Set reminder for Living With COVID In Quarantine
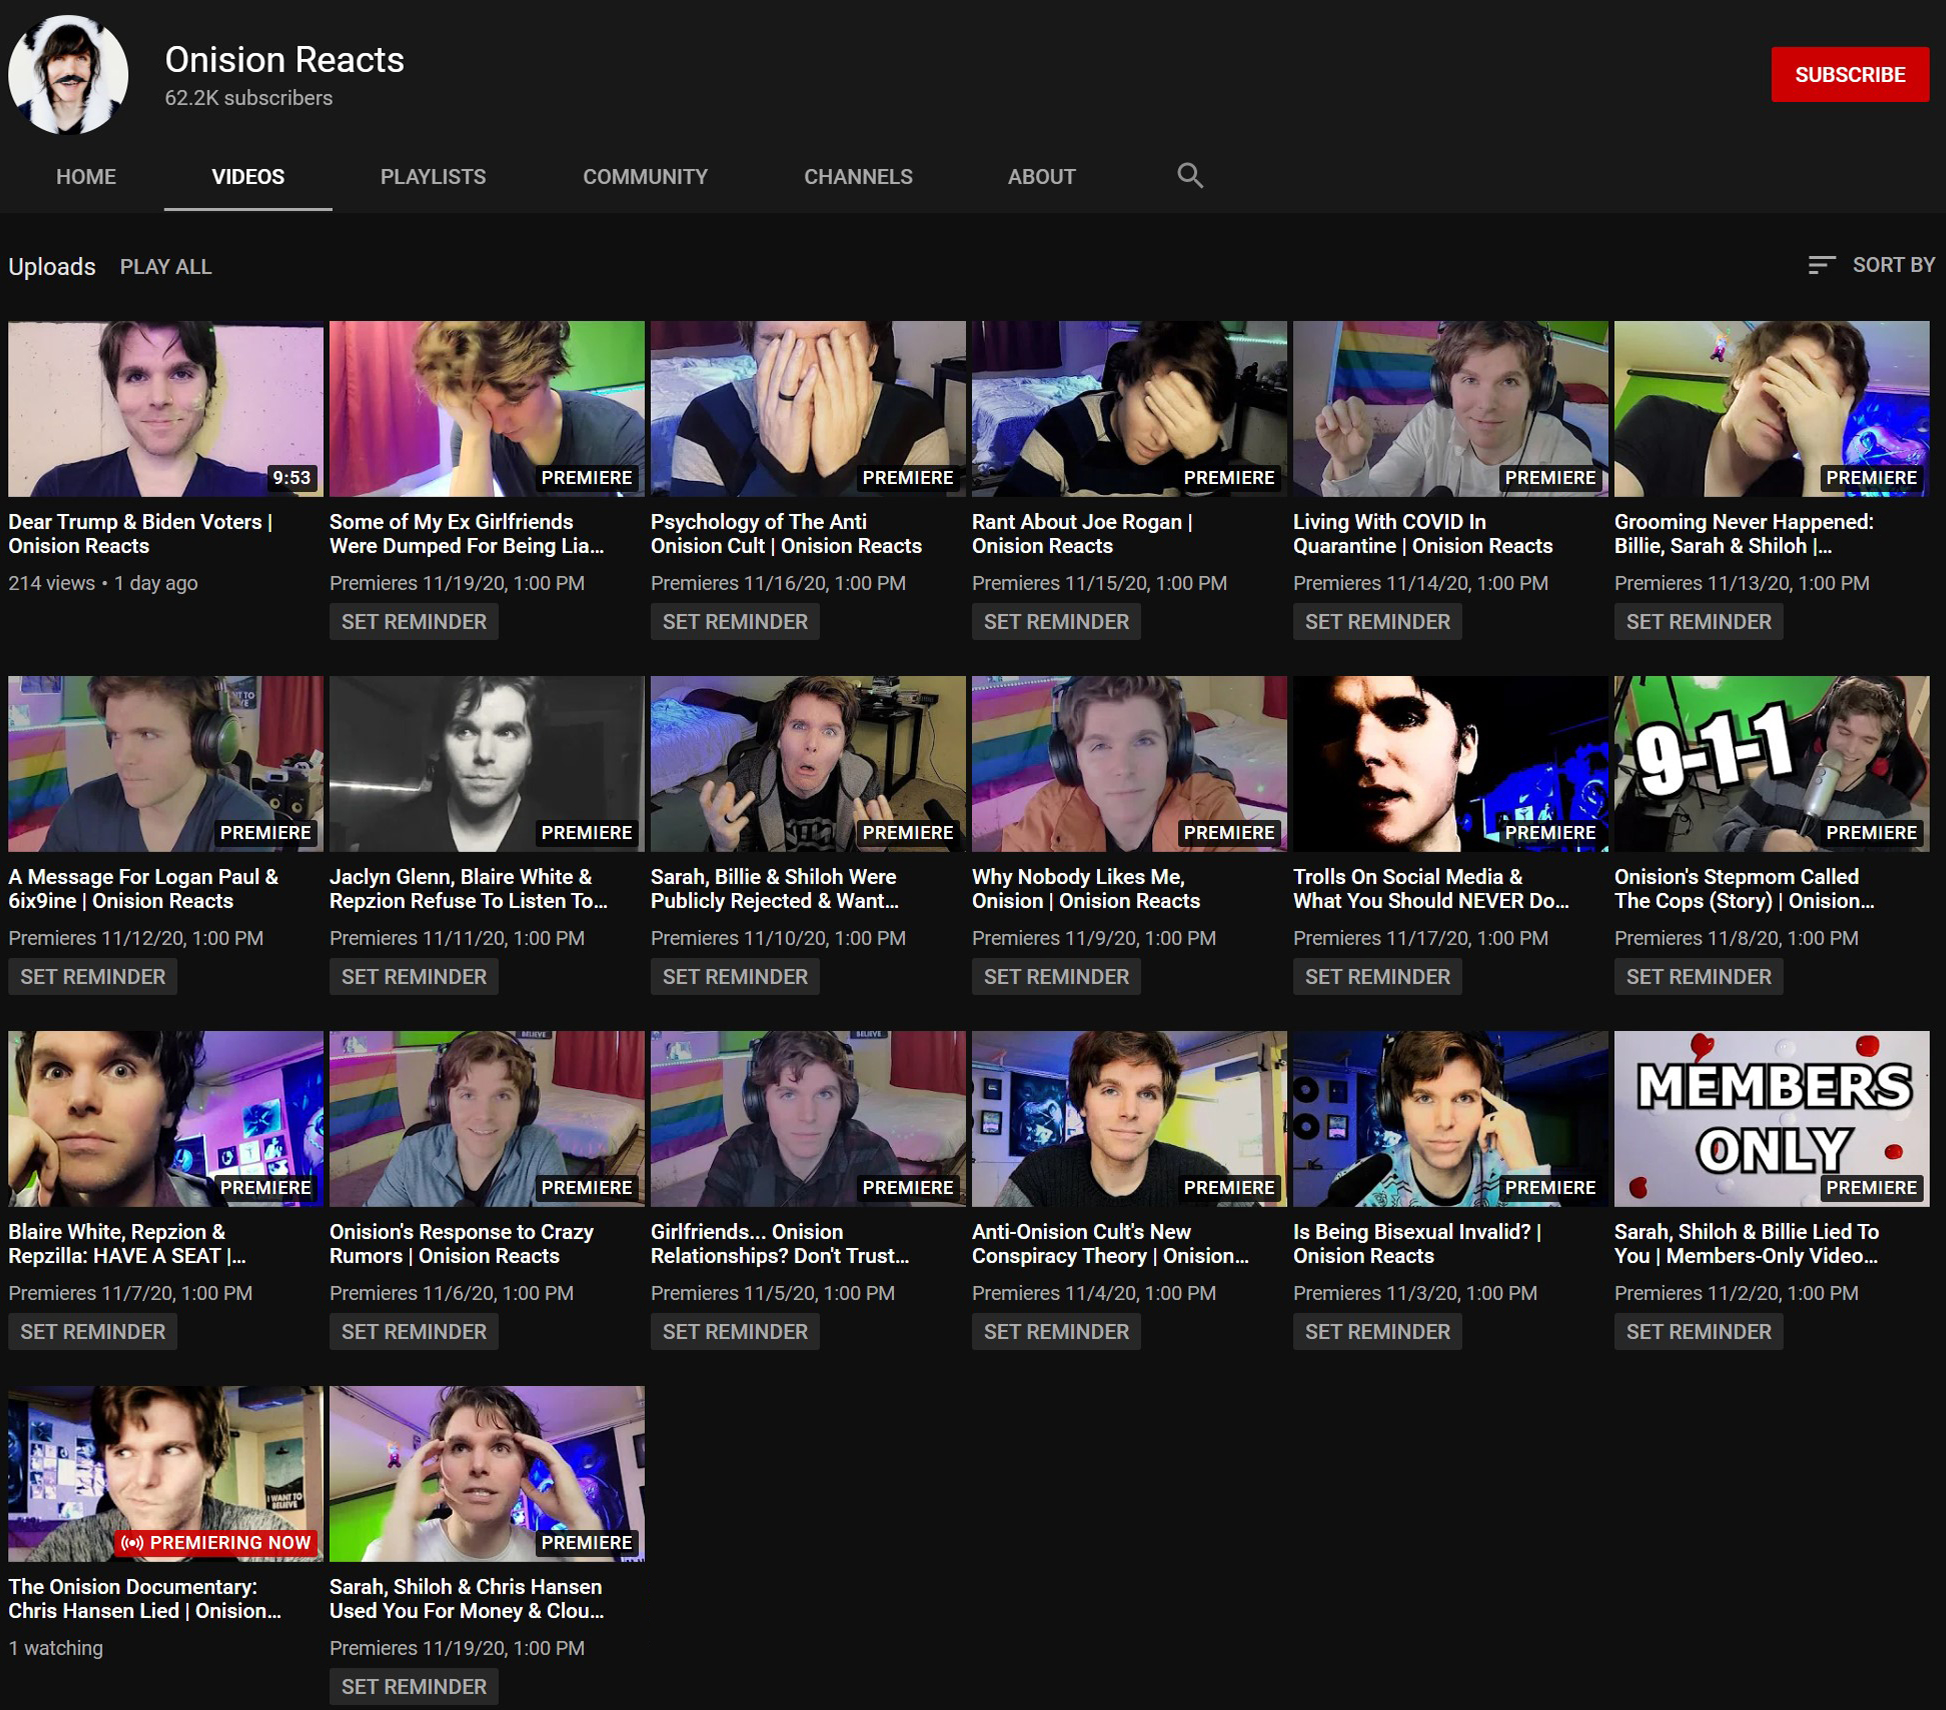This screenshot has height=1710, width=1946. pos(1377,622)
